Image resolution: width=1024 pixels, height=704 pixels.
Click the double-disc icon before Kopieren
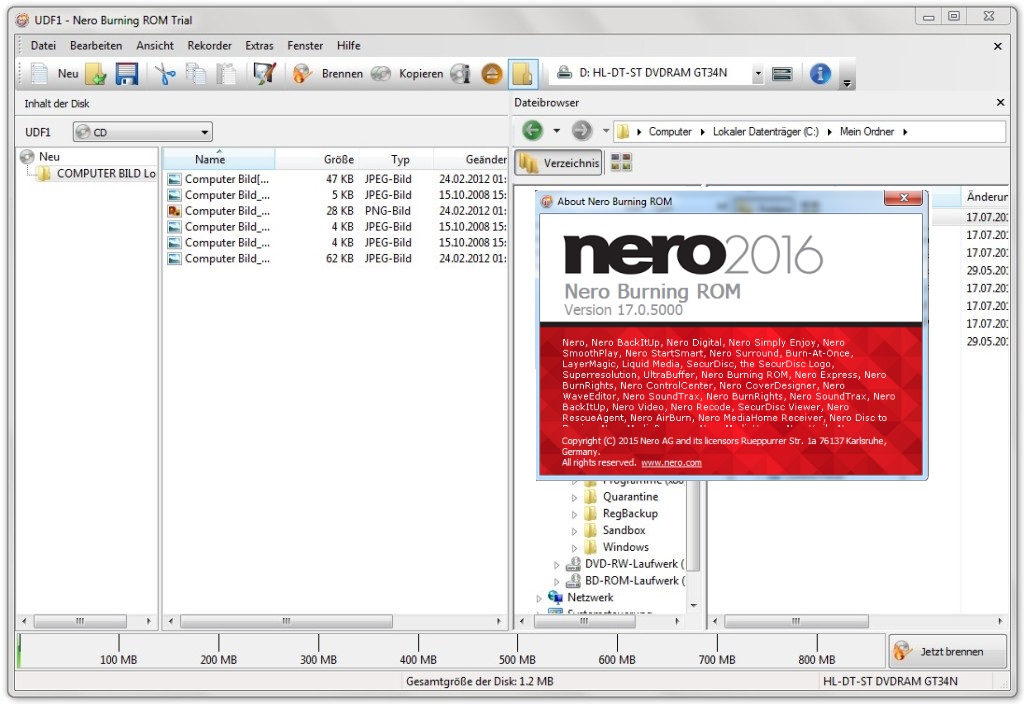tap(381, 74)
